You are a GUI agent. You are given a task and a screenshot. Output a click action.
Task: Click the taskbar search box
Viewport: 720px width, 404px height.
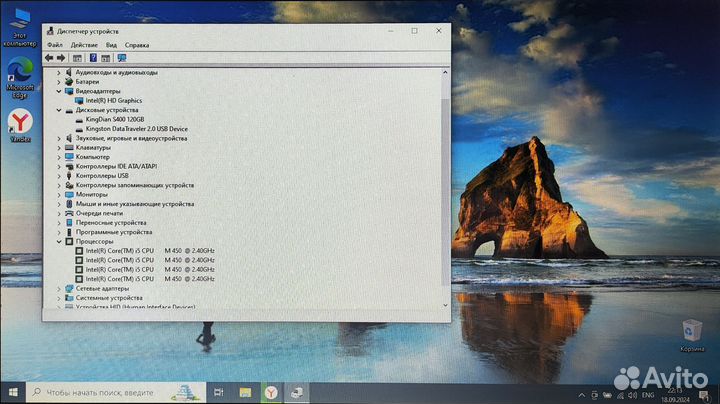tap(116, 393)
